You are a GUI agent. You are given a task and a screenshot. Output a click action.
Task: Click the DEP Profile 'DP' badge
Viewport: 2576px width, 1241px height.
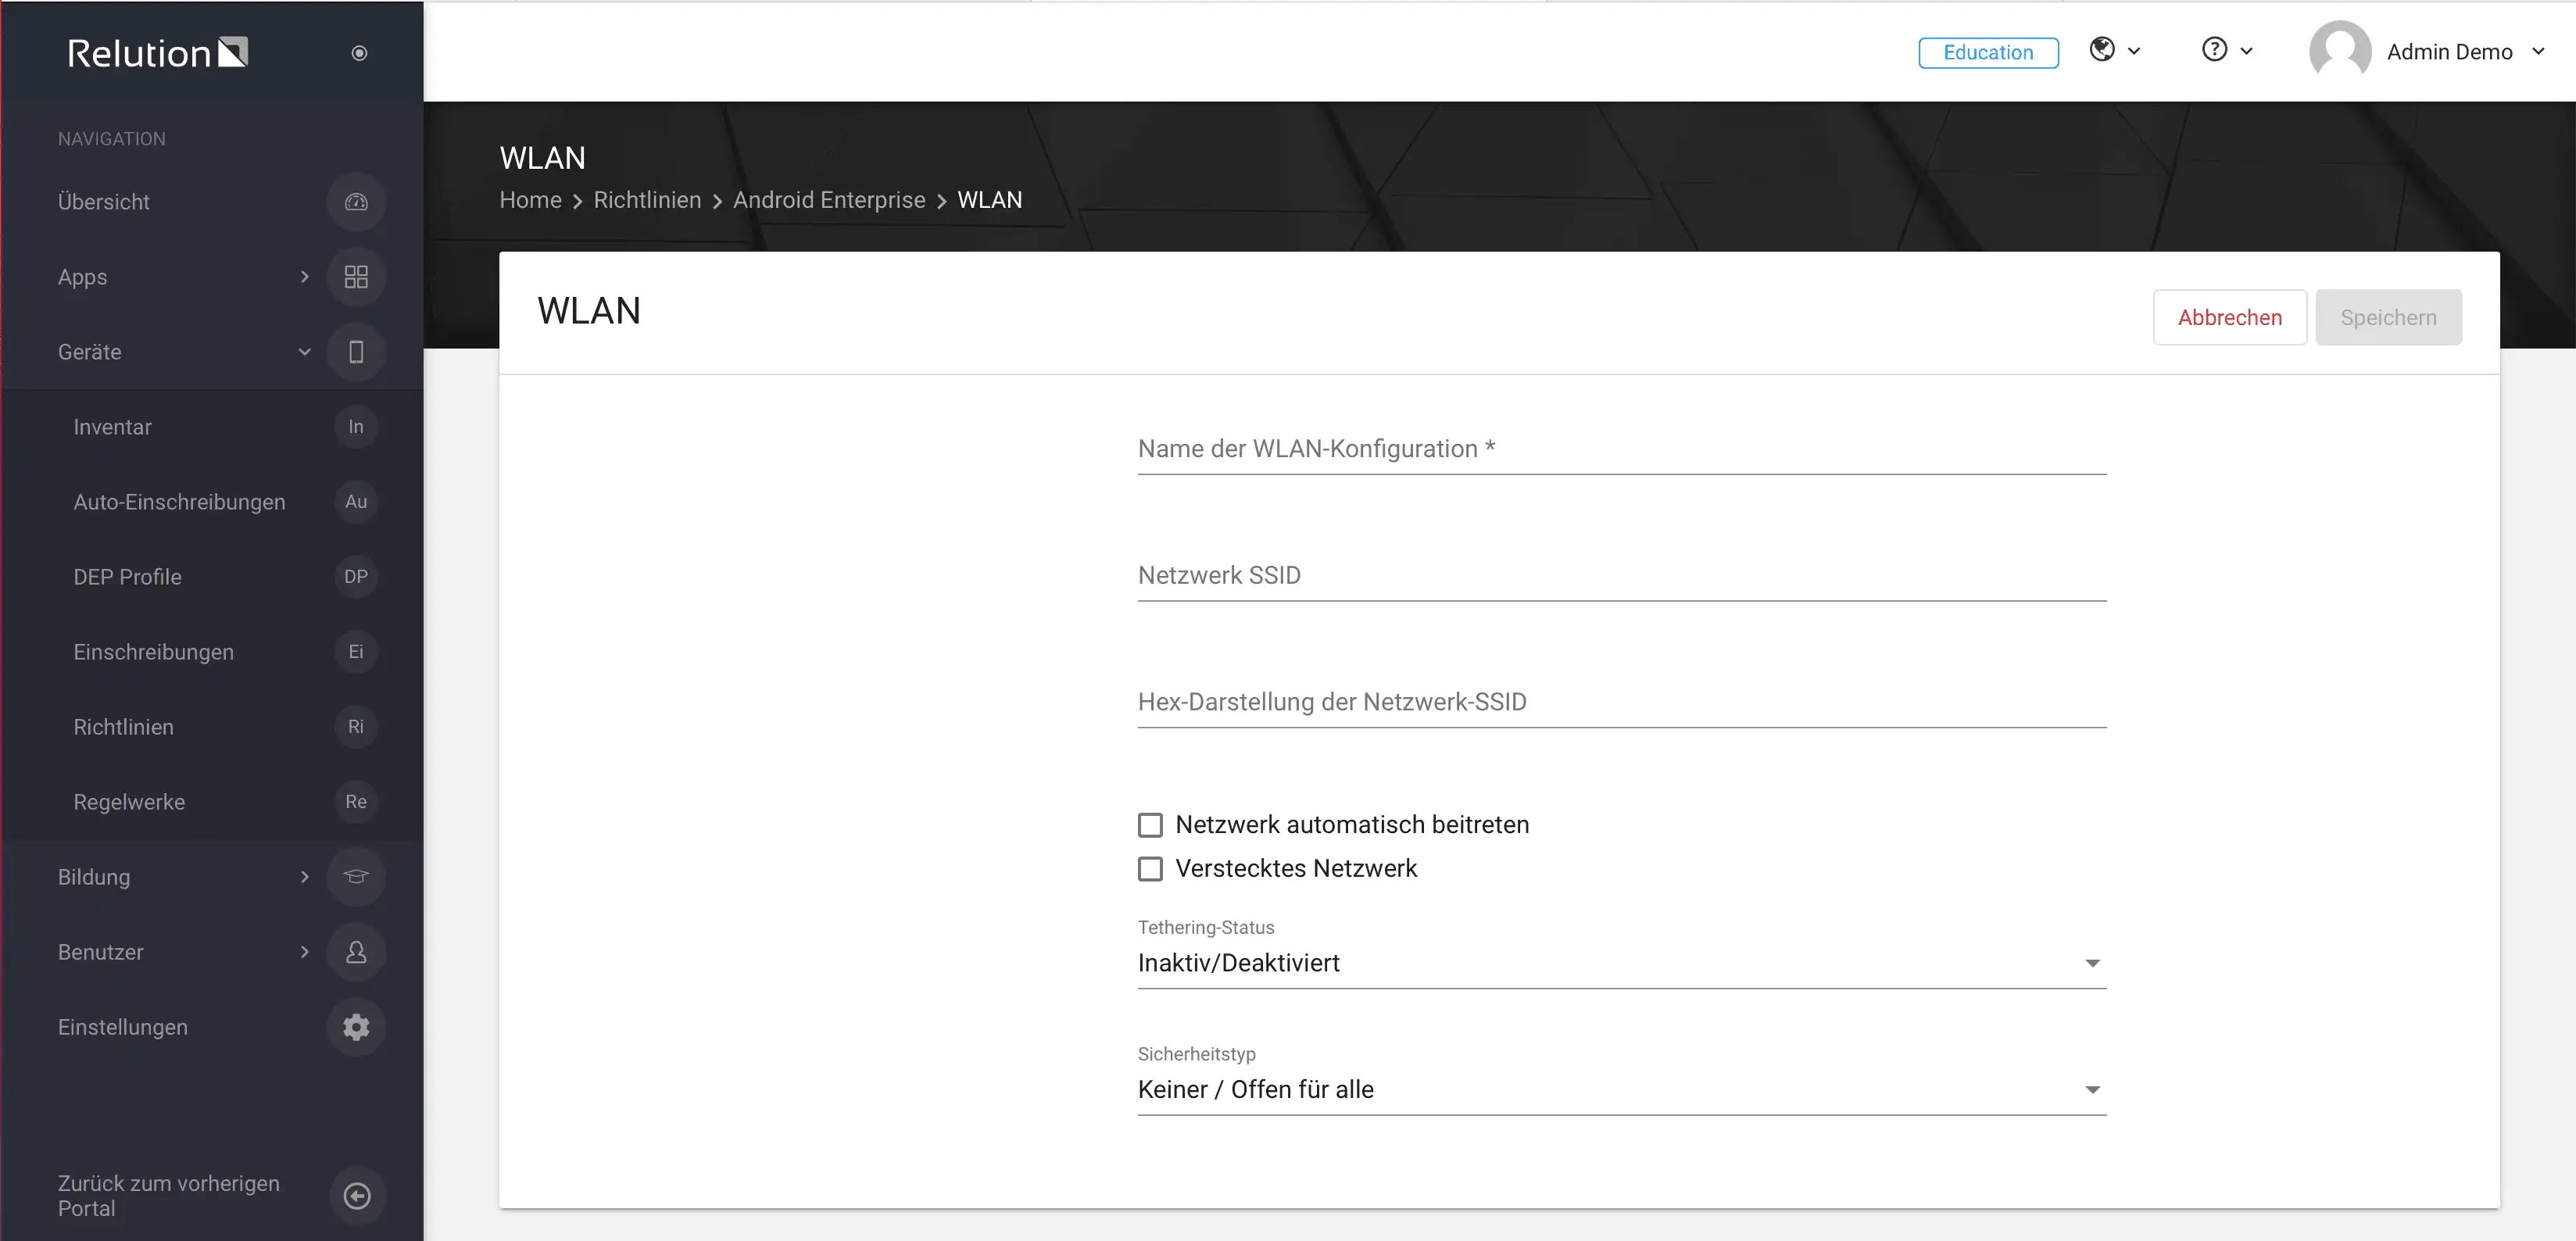point(356,577)
